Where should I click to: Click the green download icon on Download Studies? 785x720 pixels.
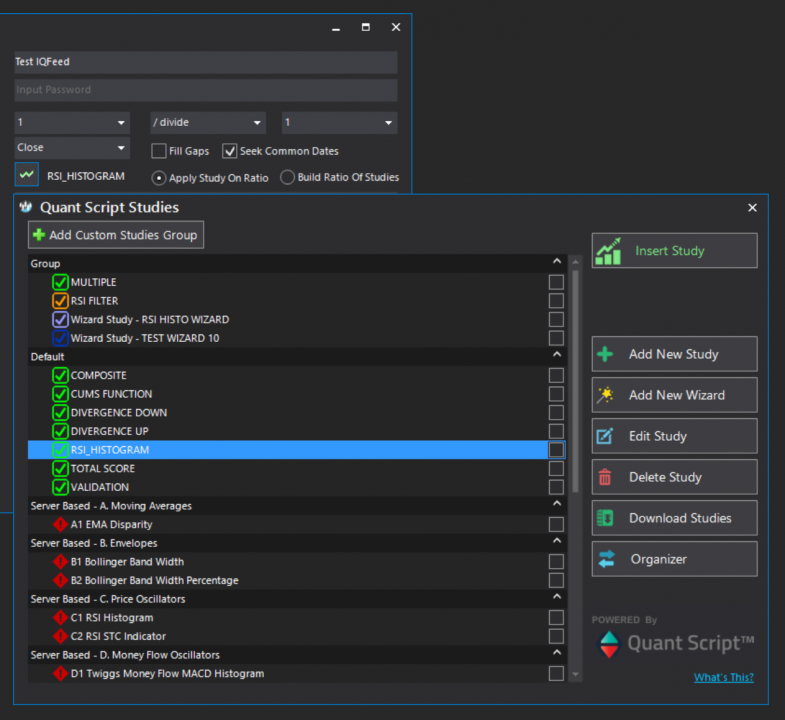tap(605, 518)
